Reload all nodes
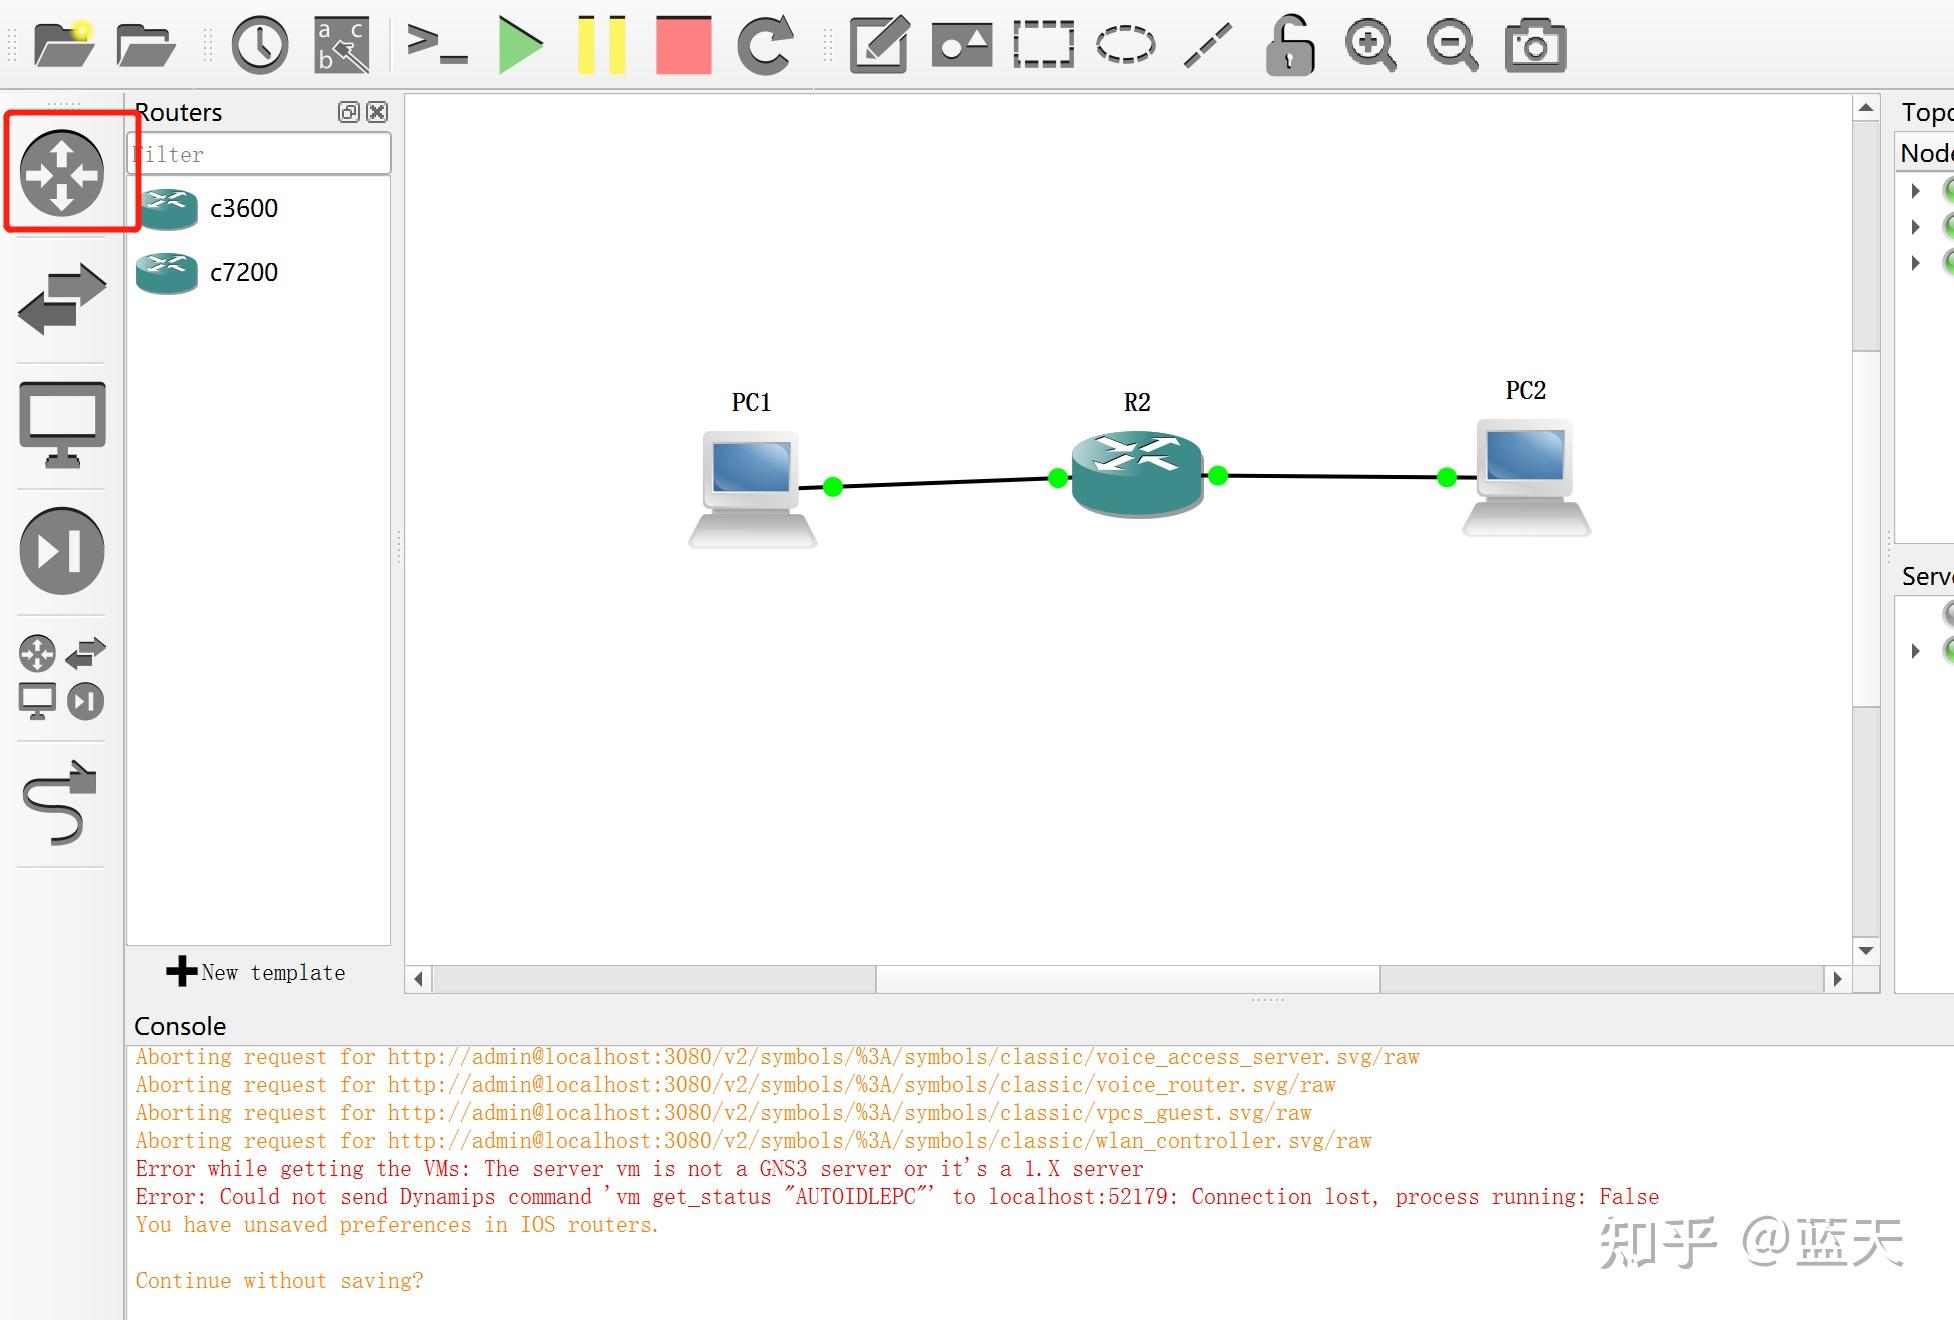The height and width of the screenshot is (1320, 1954). [x=765, y=45]
